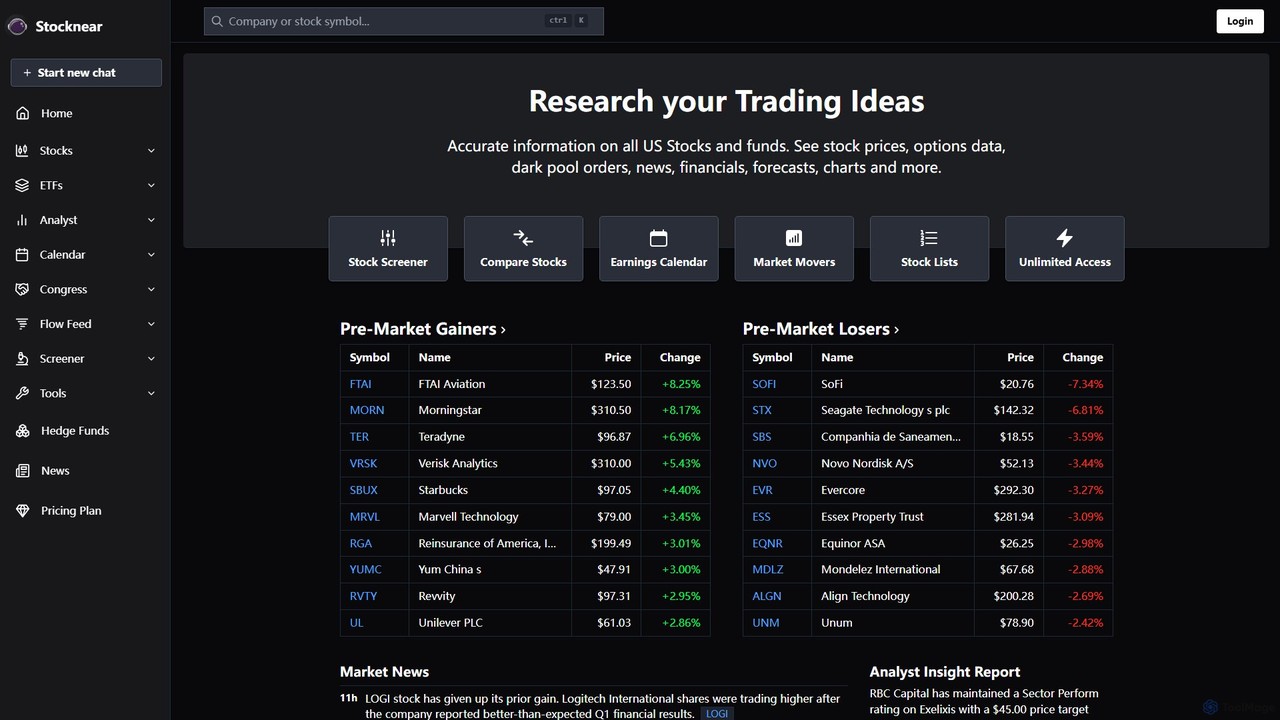Image resolution: width=1280 pixels, height=720 pixels.
Task: Open the Stocks menu label
Action: pyautogui.click(x=56, y=151)
